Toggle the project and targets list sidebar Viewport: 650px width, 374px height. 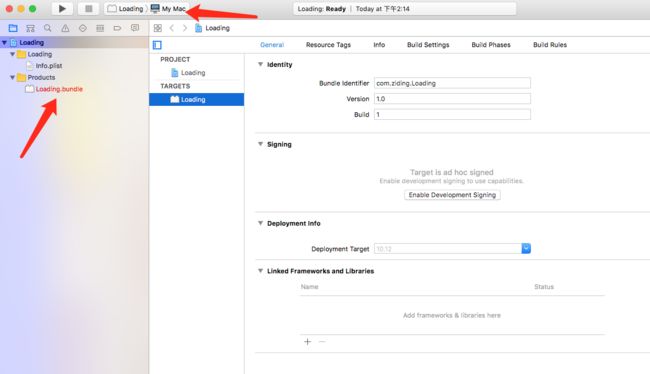pos(157,45)
